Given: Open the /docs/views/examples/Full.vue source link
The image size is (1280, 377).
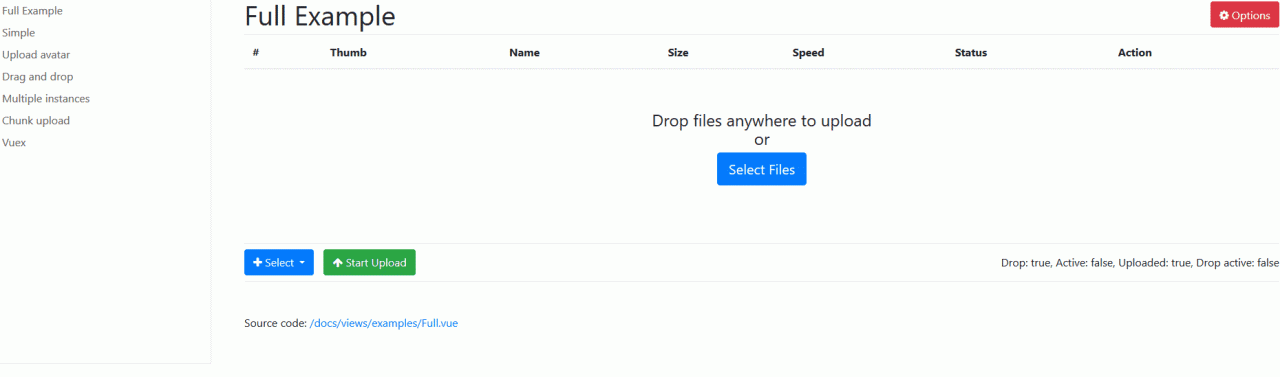Looking at the screenshot, I should (x=384, y=323).
